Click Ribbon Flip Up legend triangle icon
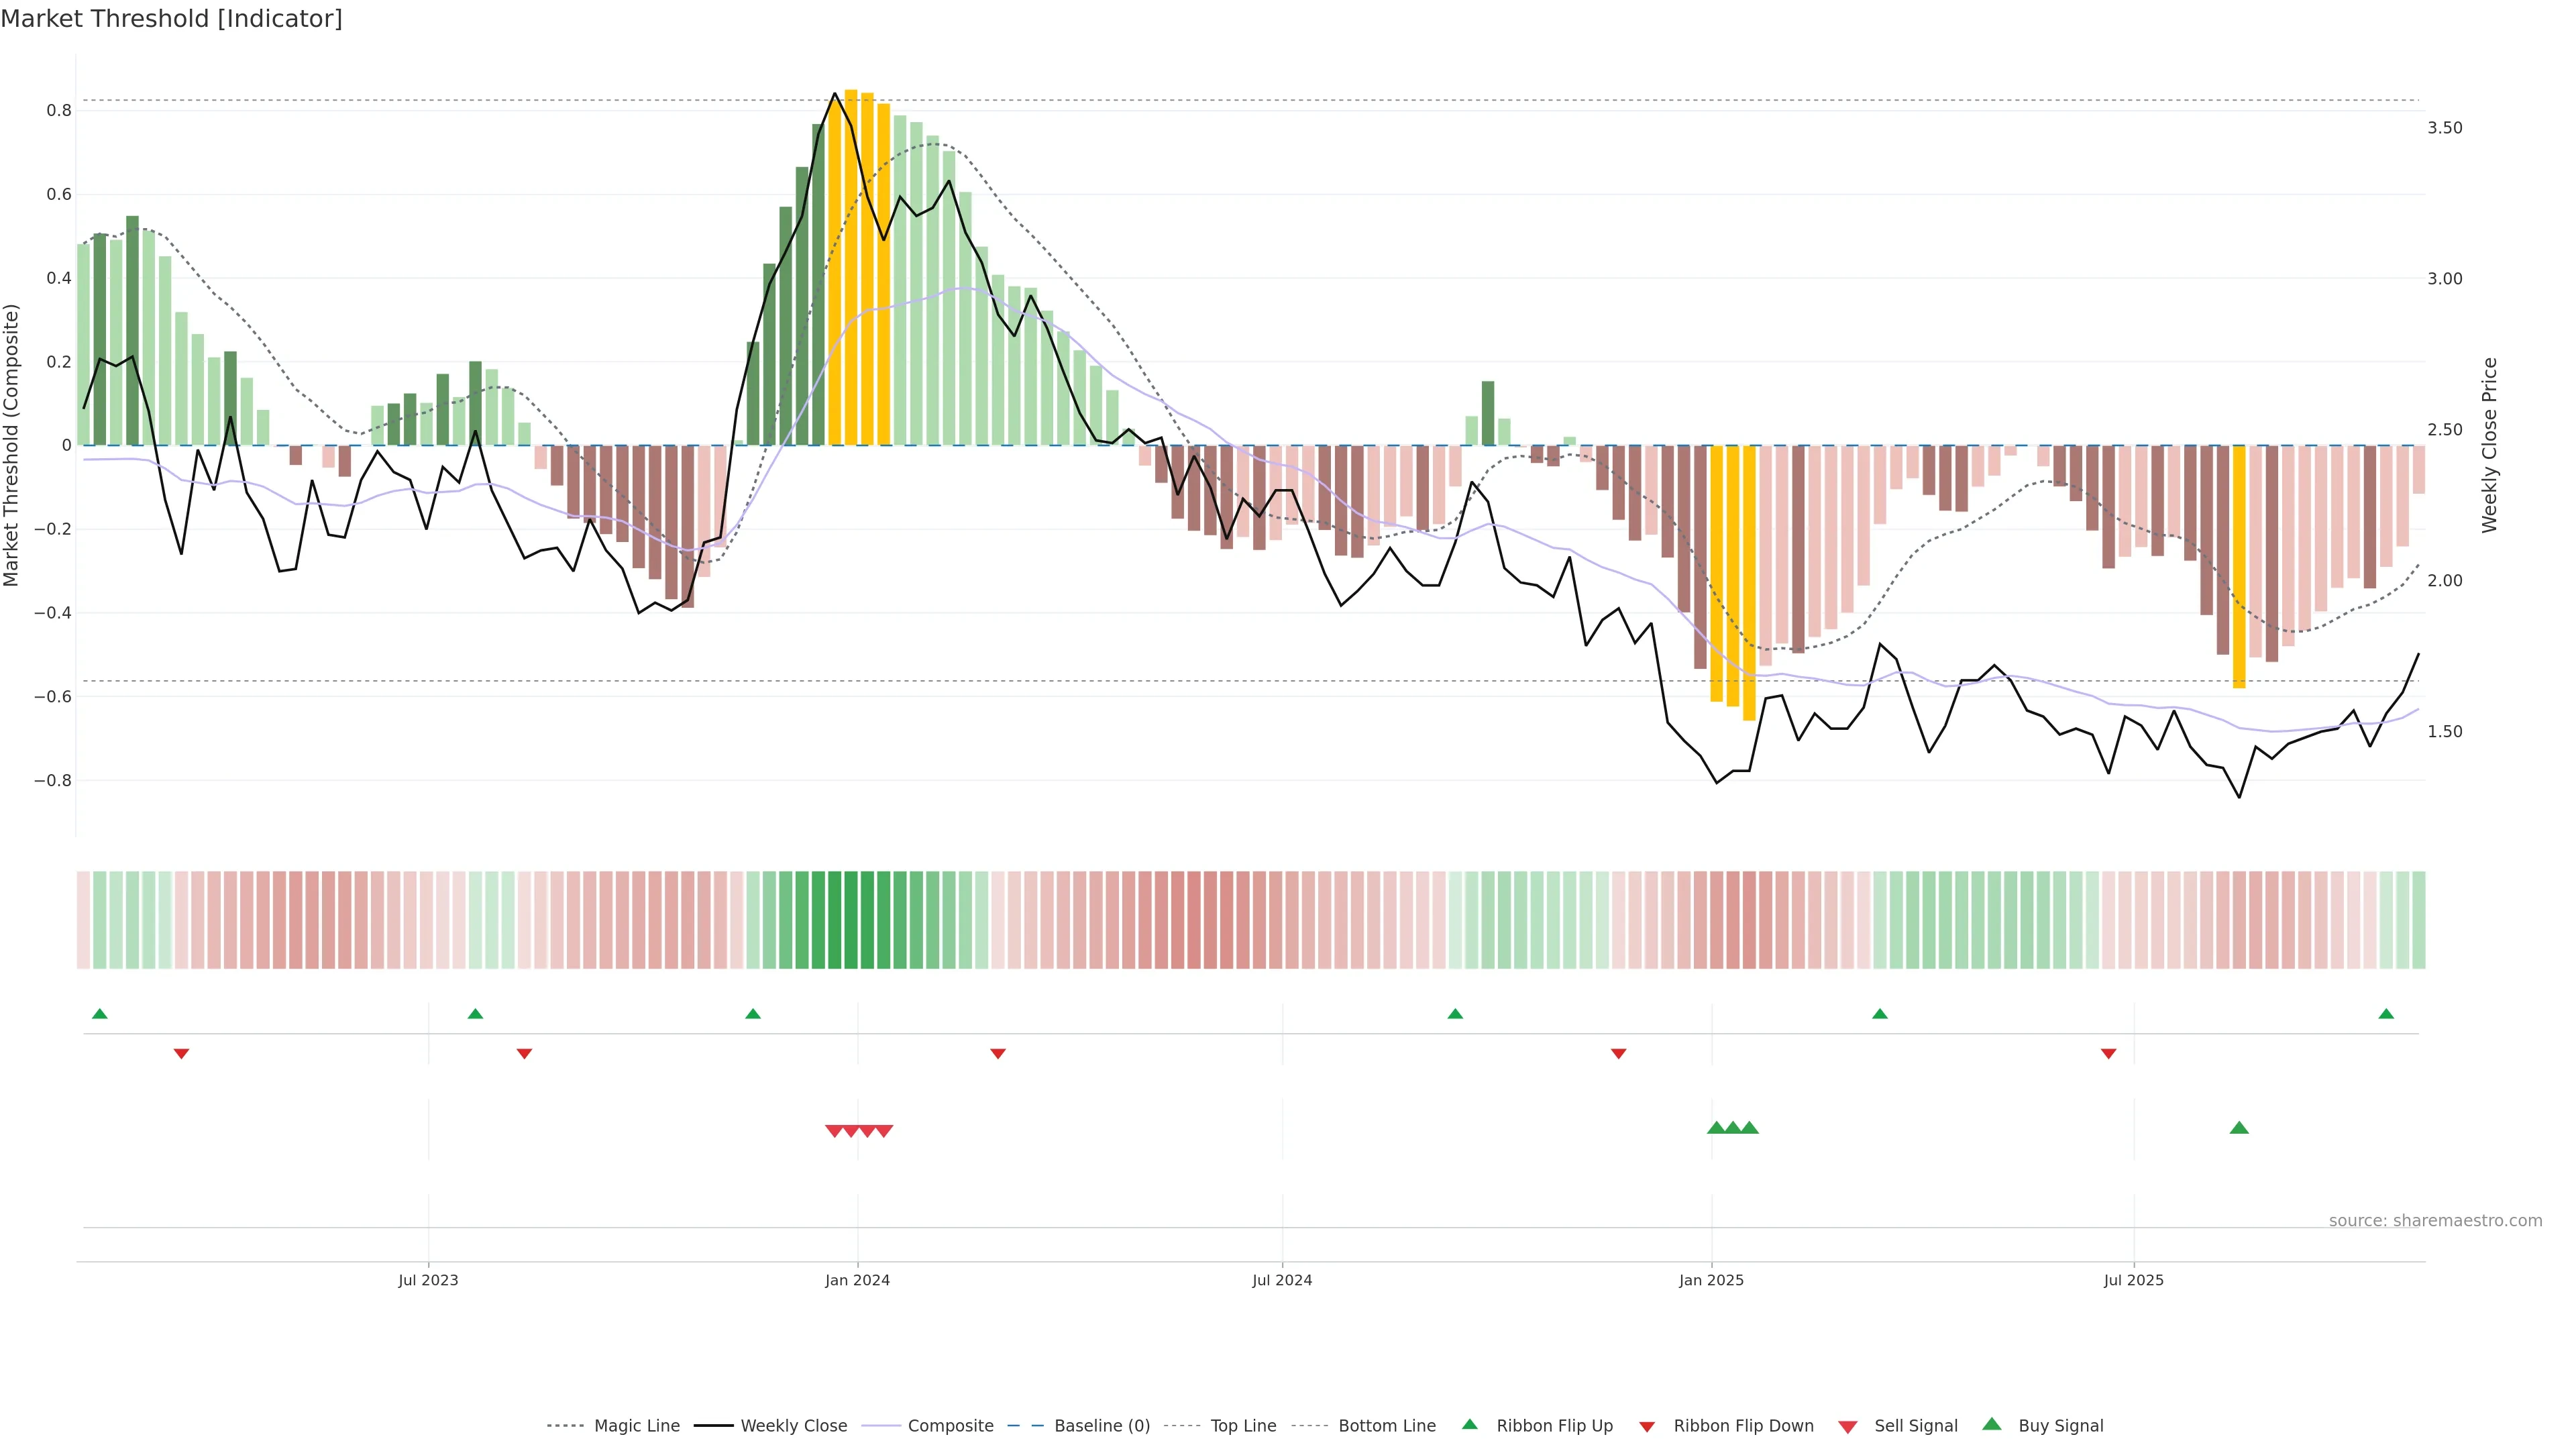 point(1469,1425)
